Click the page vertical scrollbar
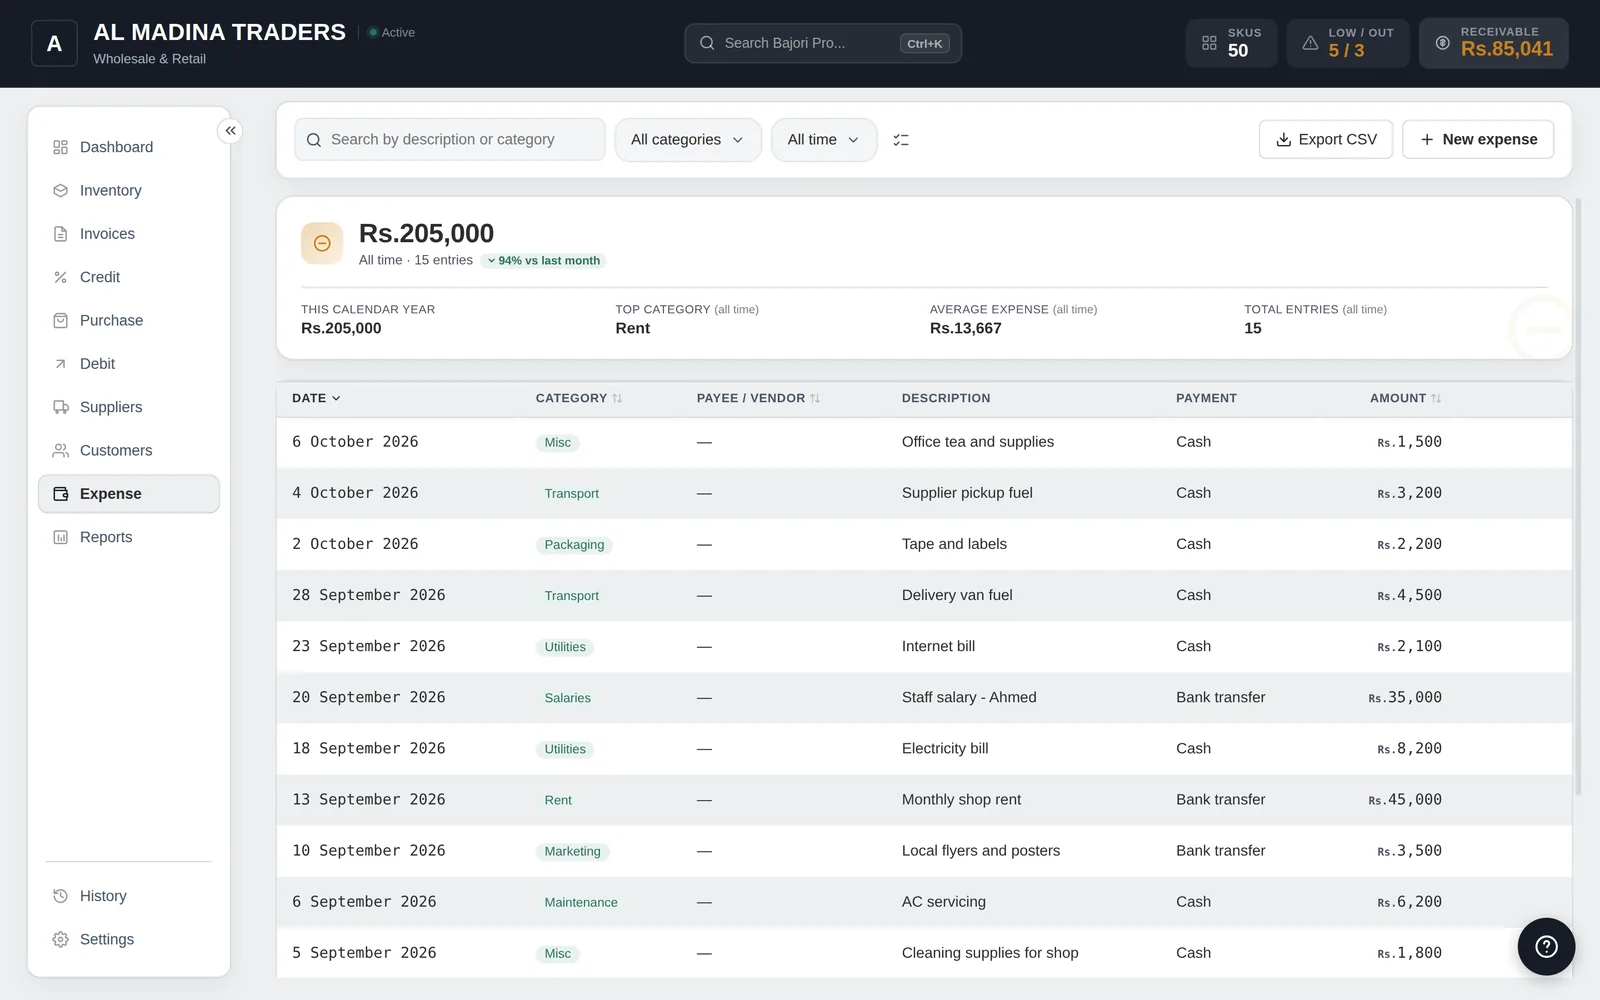This screenshot has width=1600, height=1000. tap(1578, 496)
